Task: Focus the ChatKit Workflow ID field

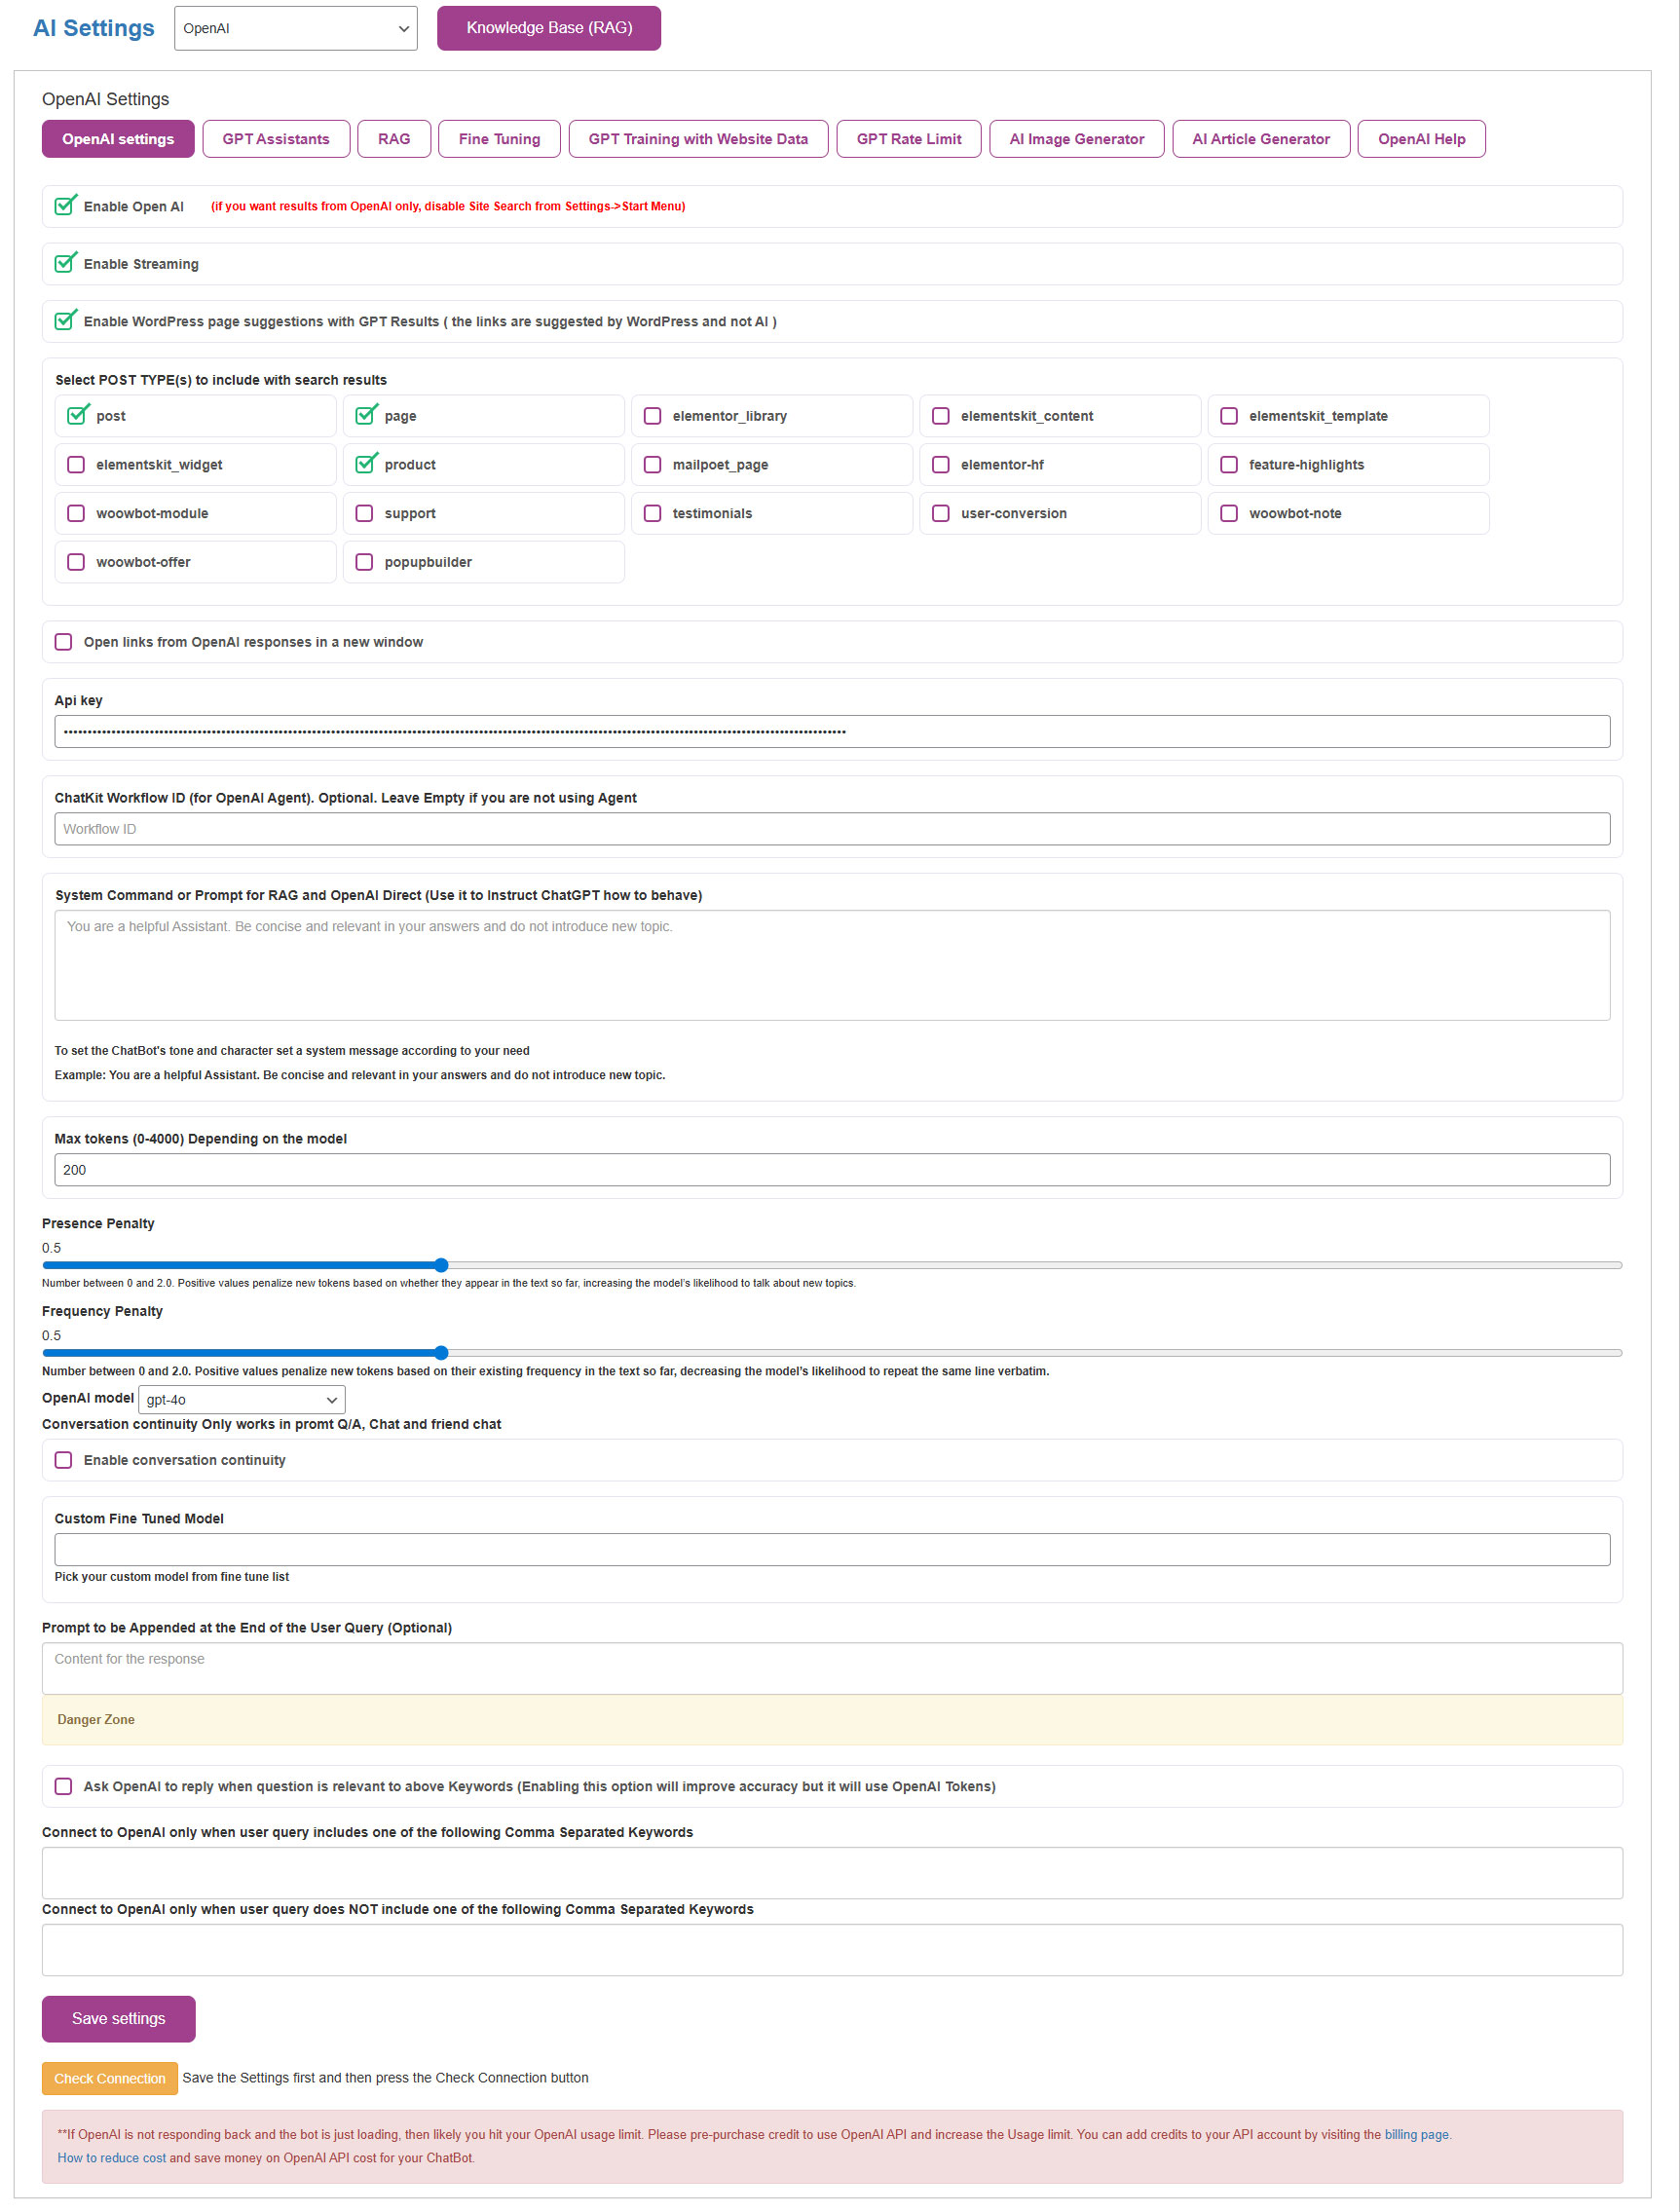Action: click(831, 829)
